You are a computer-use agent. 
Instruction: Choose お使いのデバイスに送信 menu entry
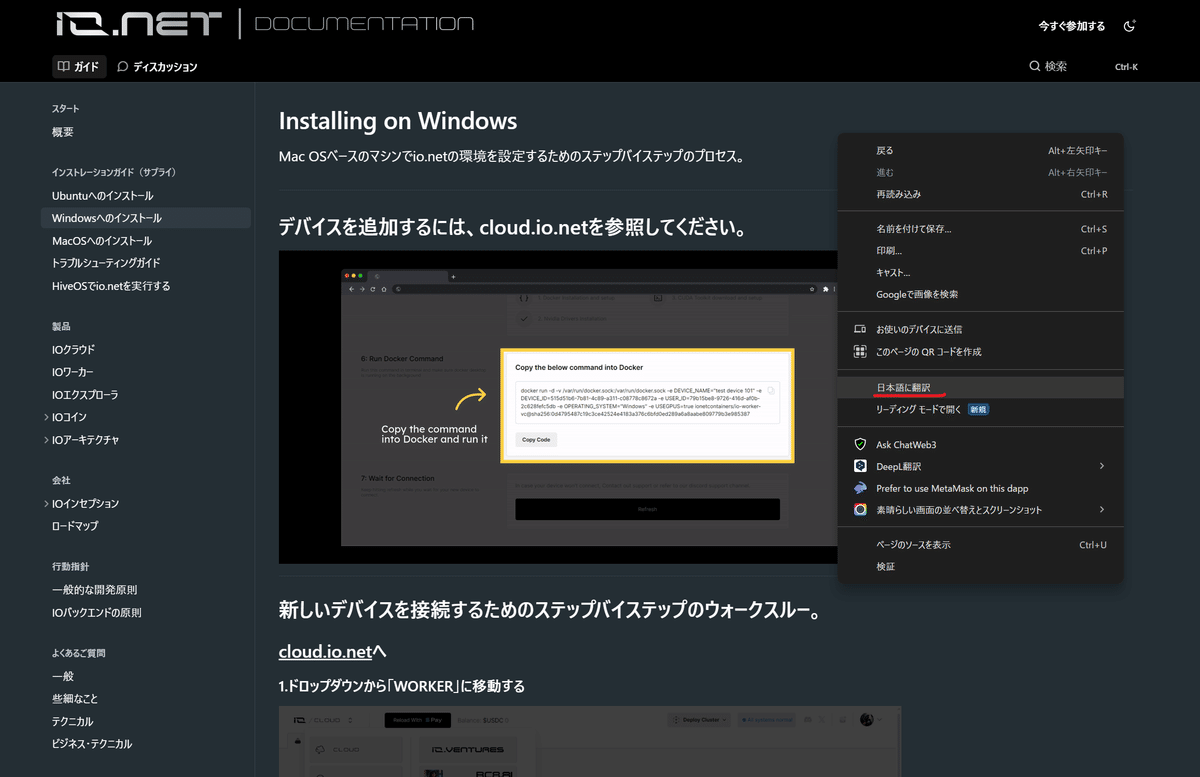click(x=980, y=329)
